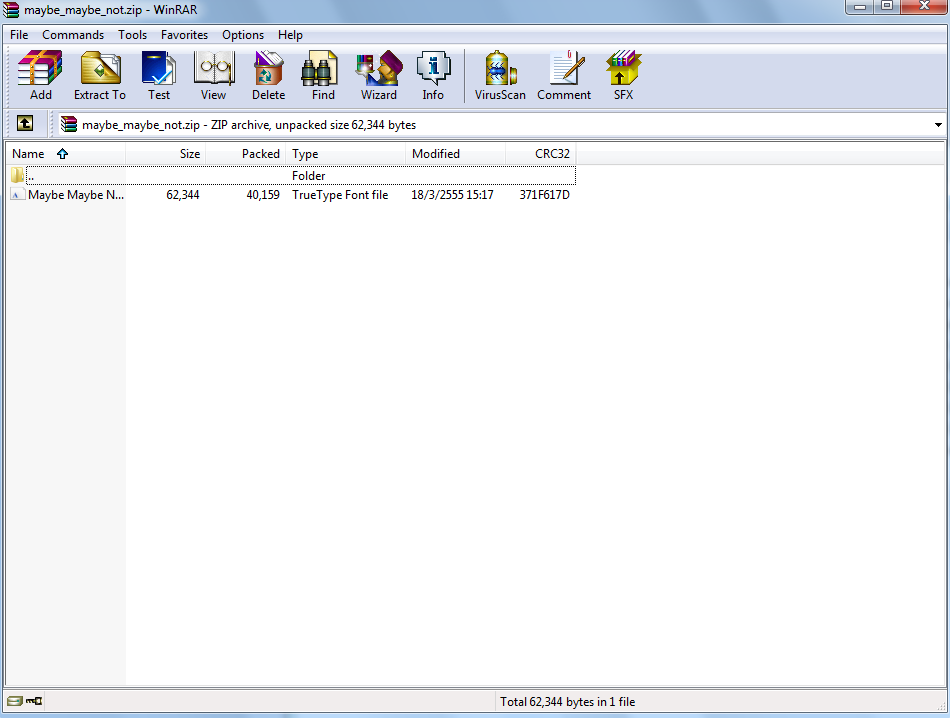This screenshot has height=718, width=950.
Task: Minimize the WinRAR window
Action: point(859,7)
